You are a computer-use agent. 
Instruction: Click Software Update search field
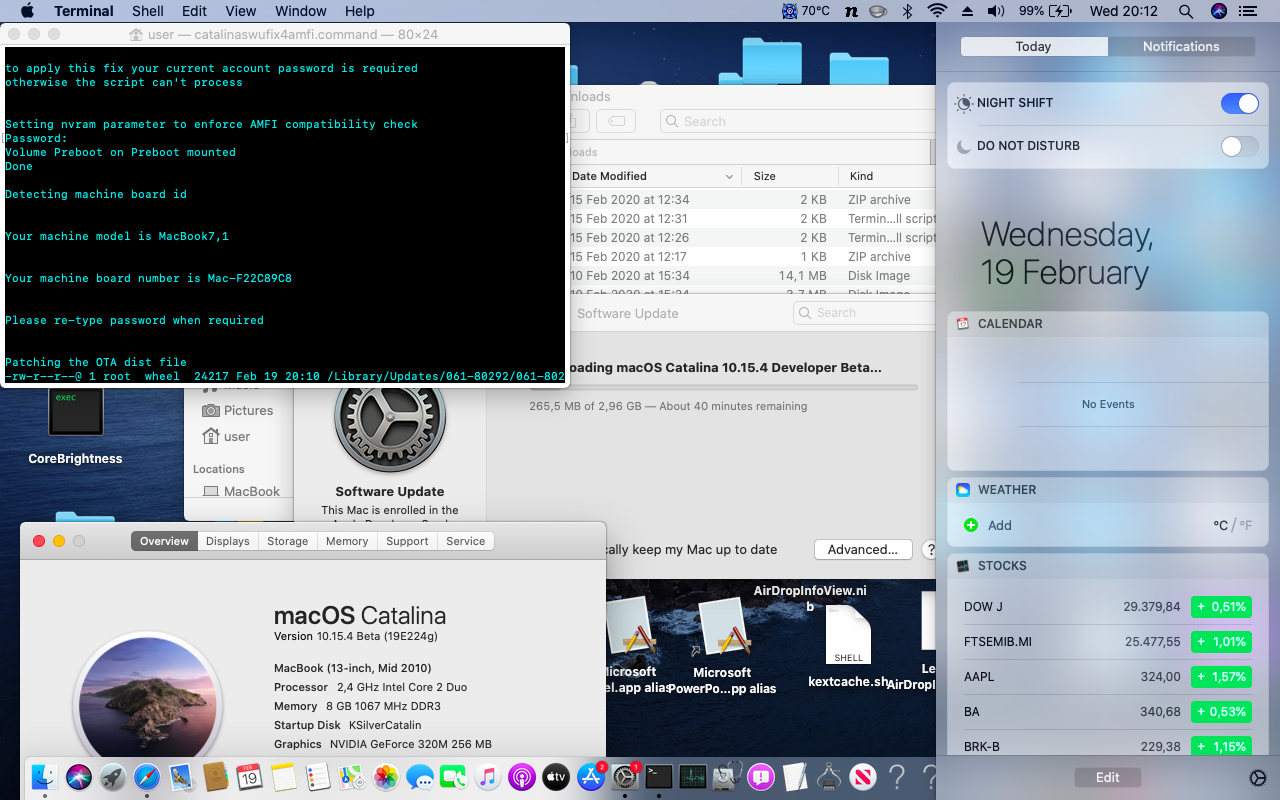tap(866, 313)
